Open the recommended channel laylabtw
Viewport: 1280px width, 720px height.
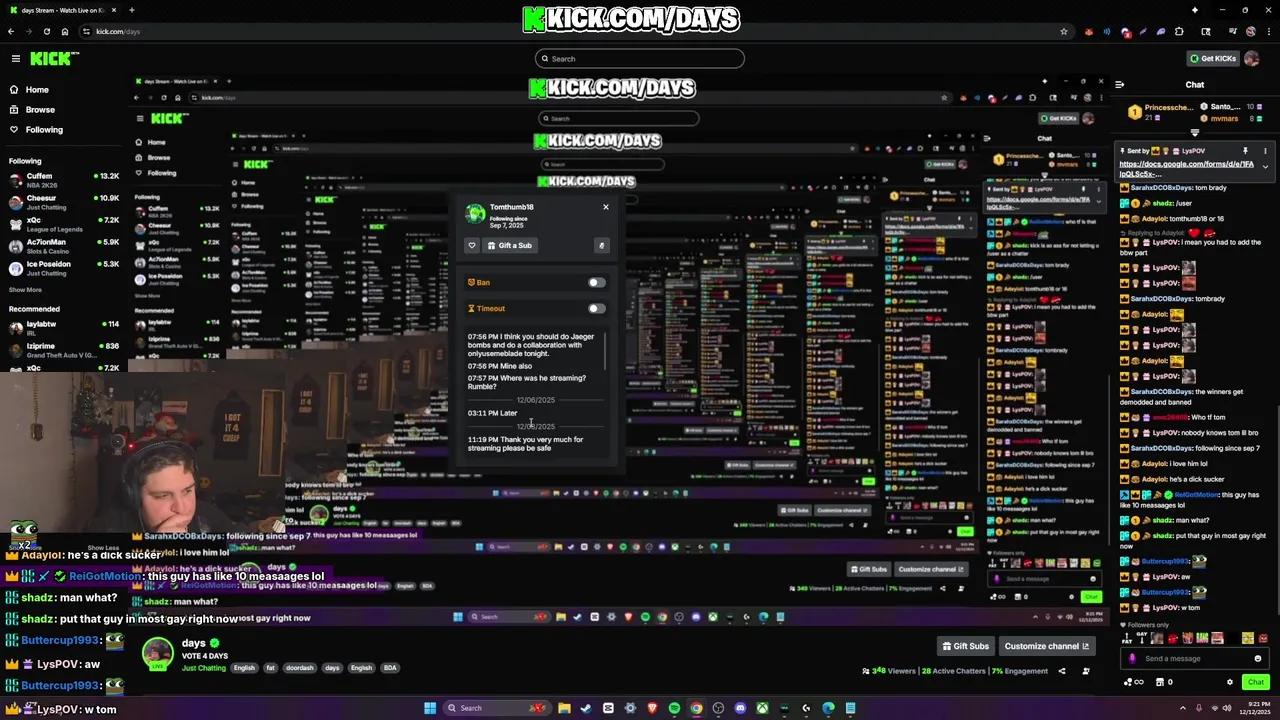pyautogui.click(x=64, y=328)
